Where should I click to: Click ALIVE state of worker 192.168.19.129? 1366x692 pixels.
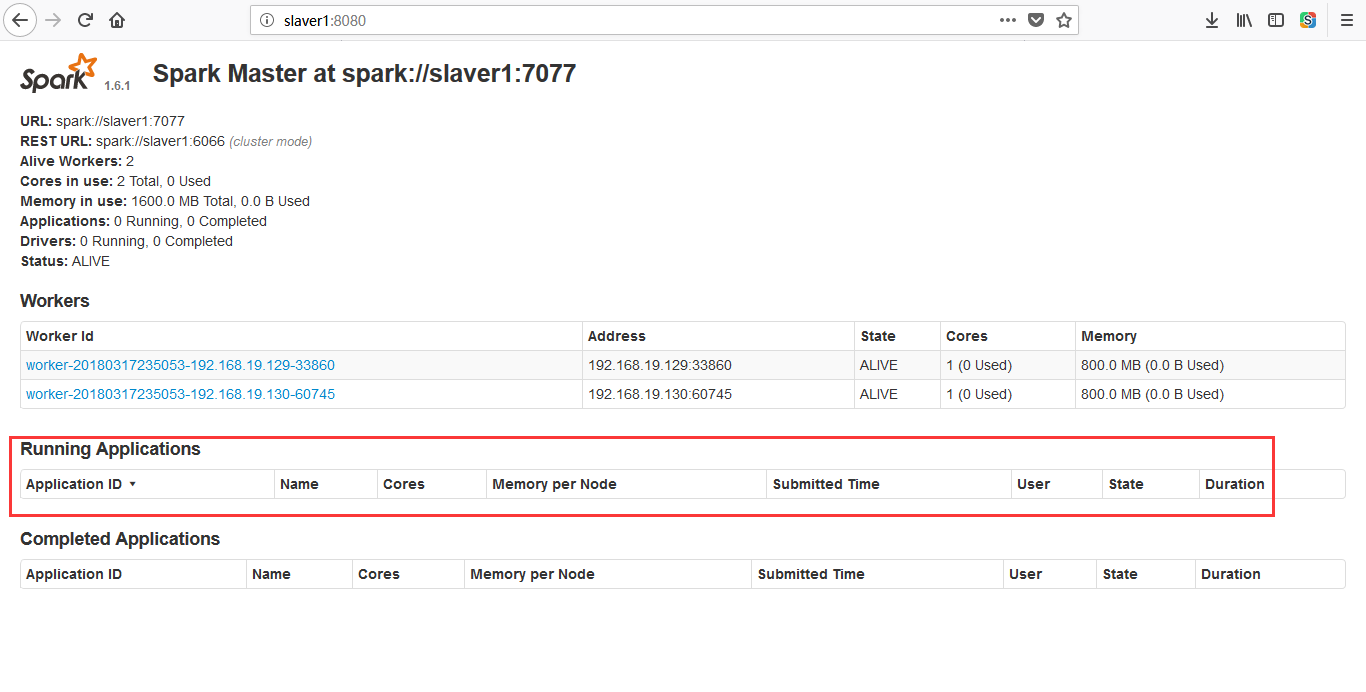[879, 365]
